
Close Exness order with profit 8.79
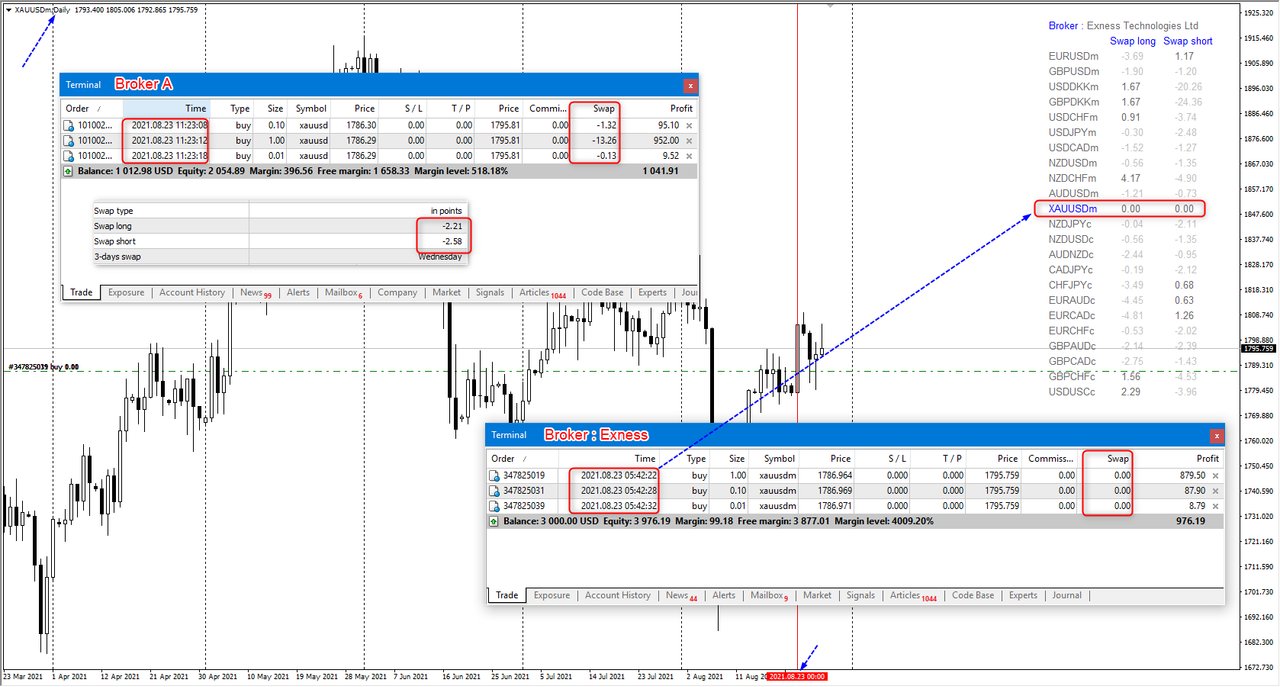tap(1215, 506)
